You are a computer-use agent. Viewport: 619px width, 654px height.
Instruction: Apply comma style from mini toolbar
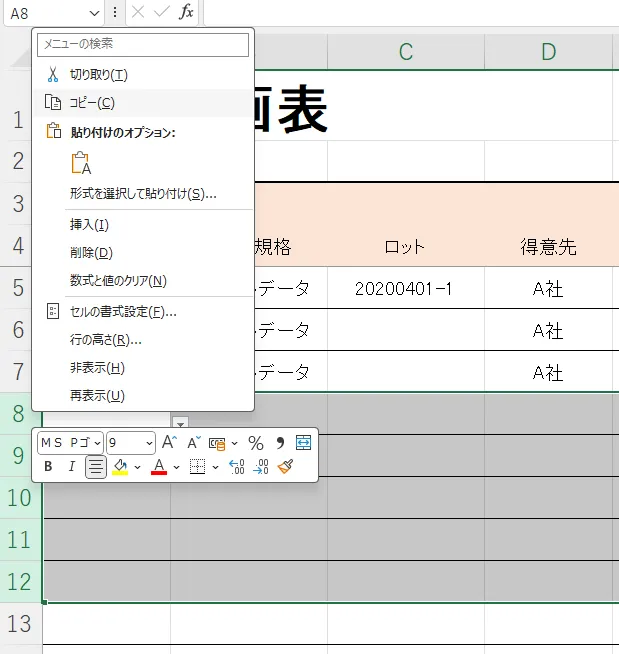[x=280, y=443]
